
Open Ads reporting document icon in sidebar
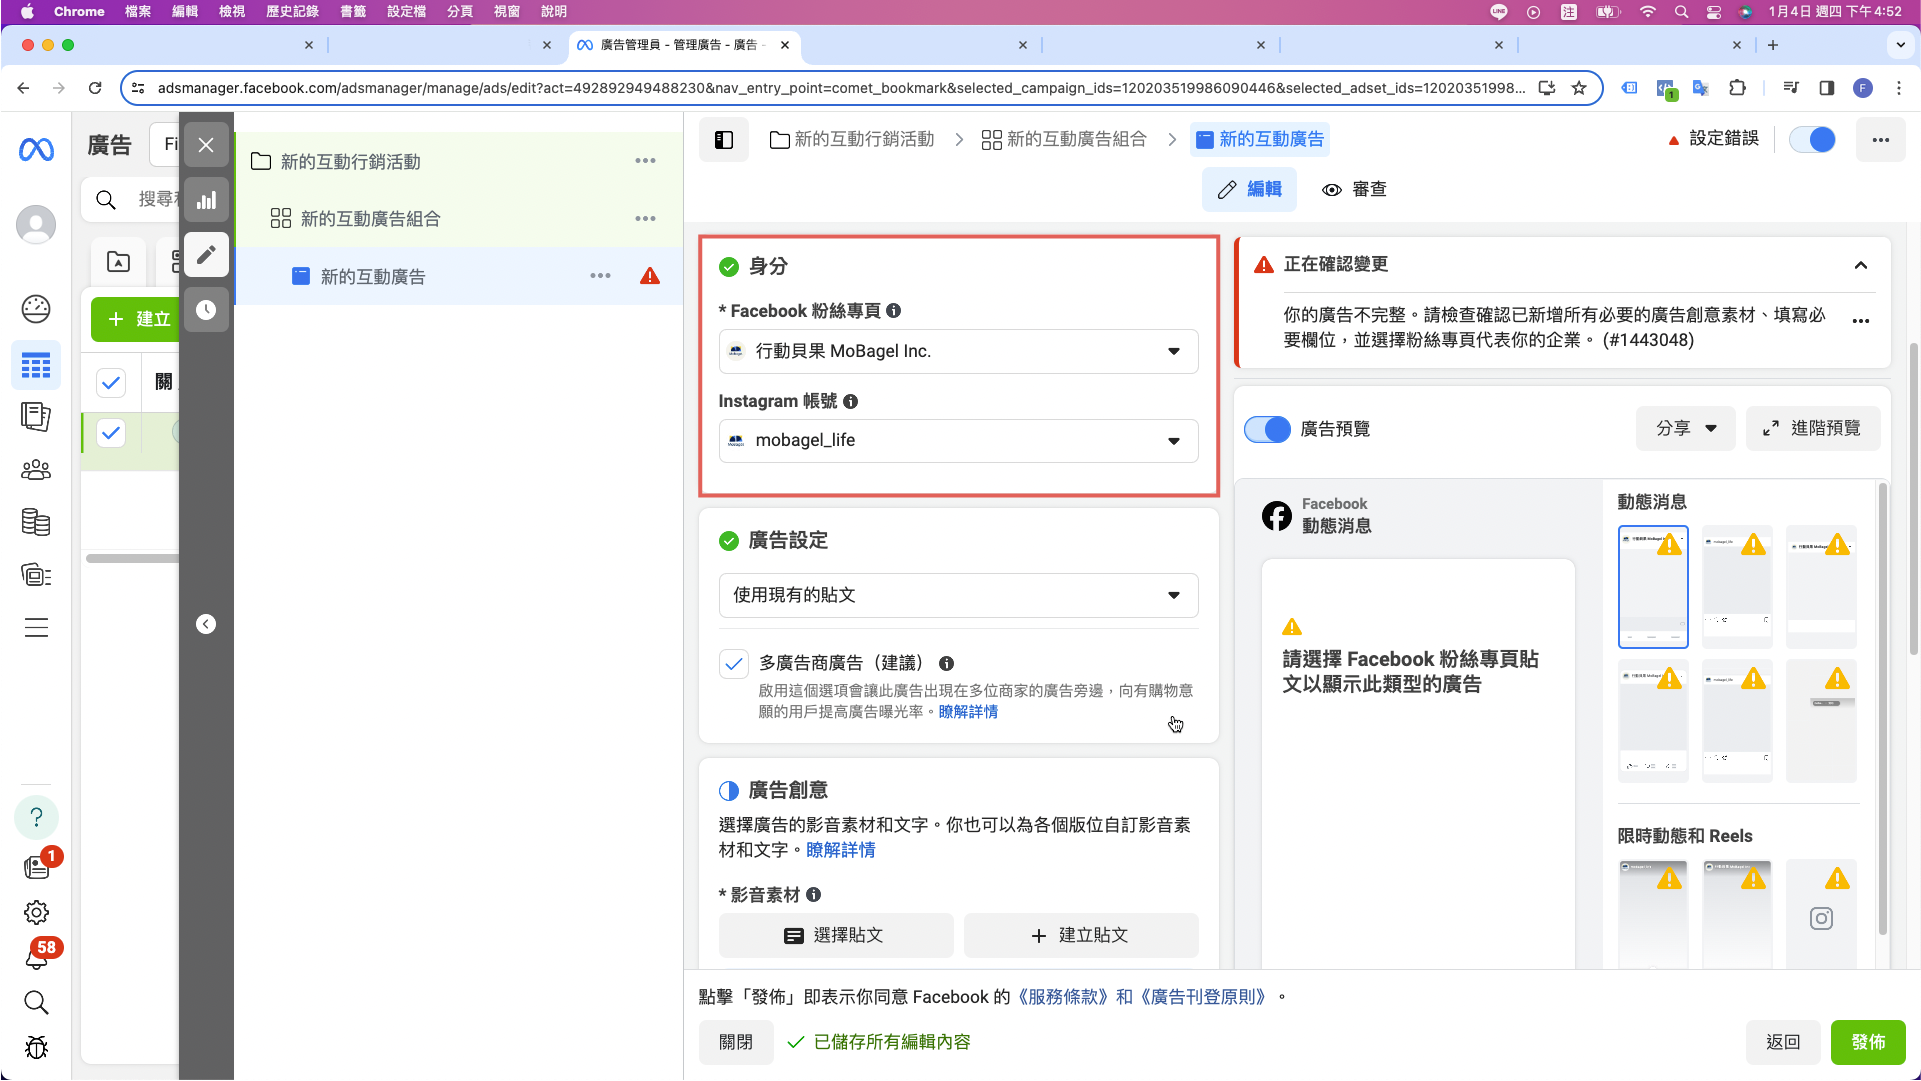tap(36, 417)
